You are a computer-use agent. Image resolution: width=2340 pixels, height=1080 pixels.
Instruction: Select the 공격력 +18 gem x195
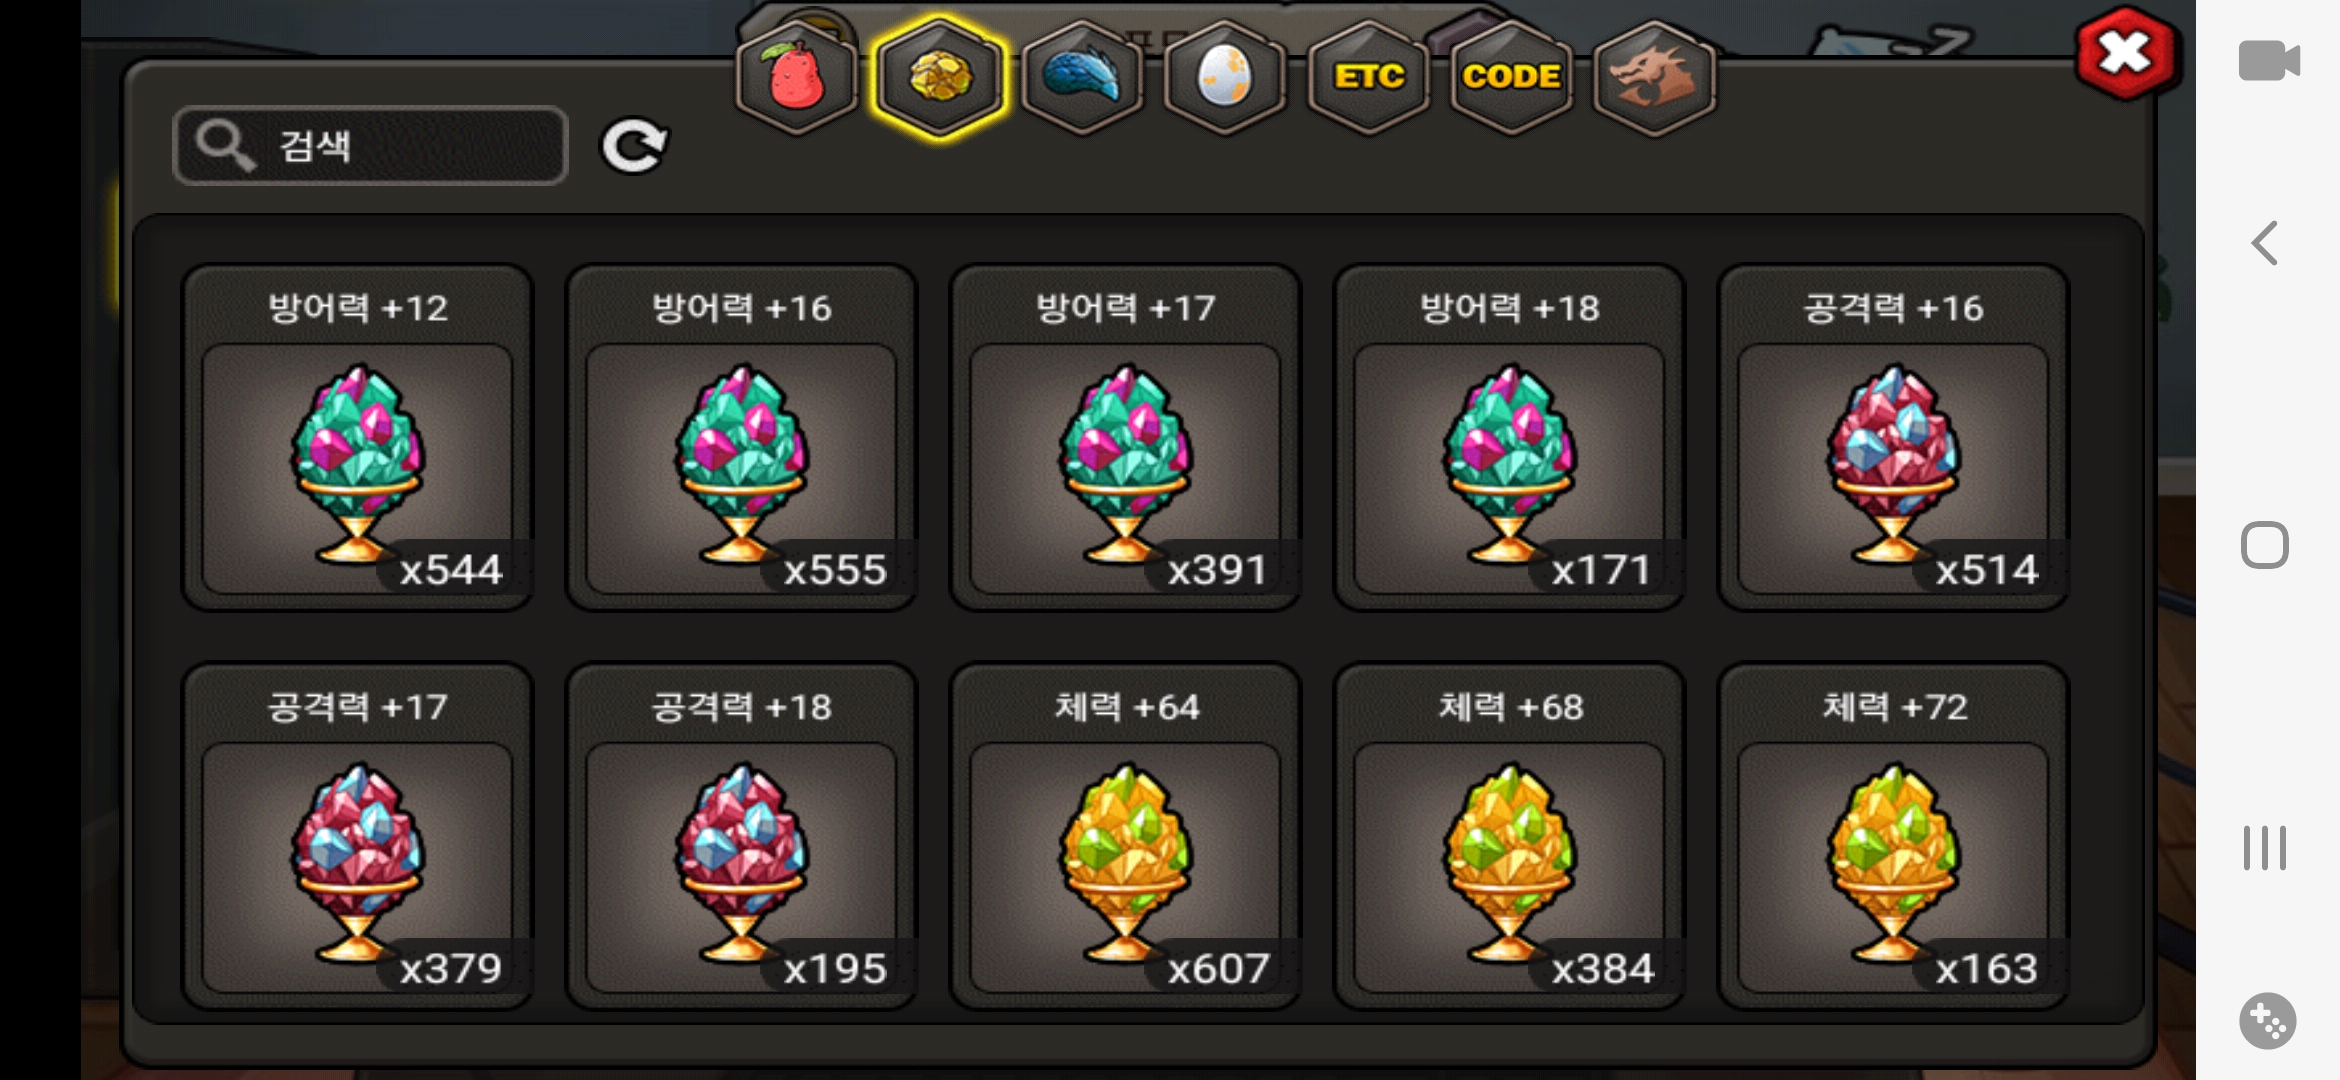point(741,836)
